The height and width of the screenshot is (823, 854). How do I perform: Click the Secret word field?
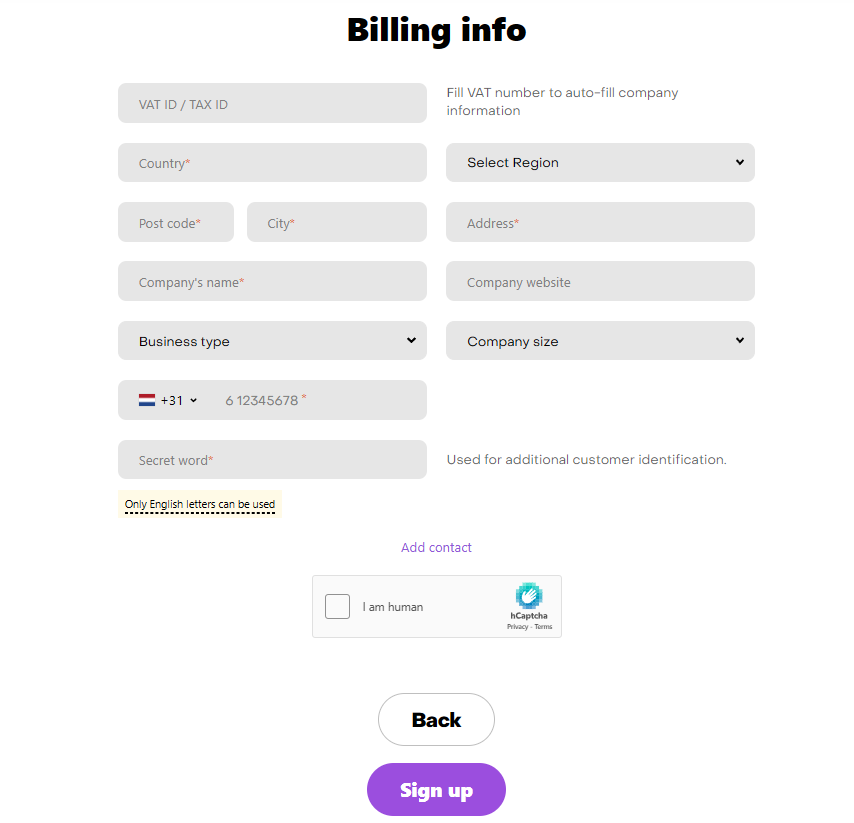click(272, 460)
